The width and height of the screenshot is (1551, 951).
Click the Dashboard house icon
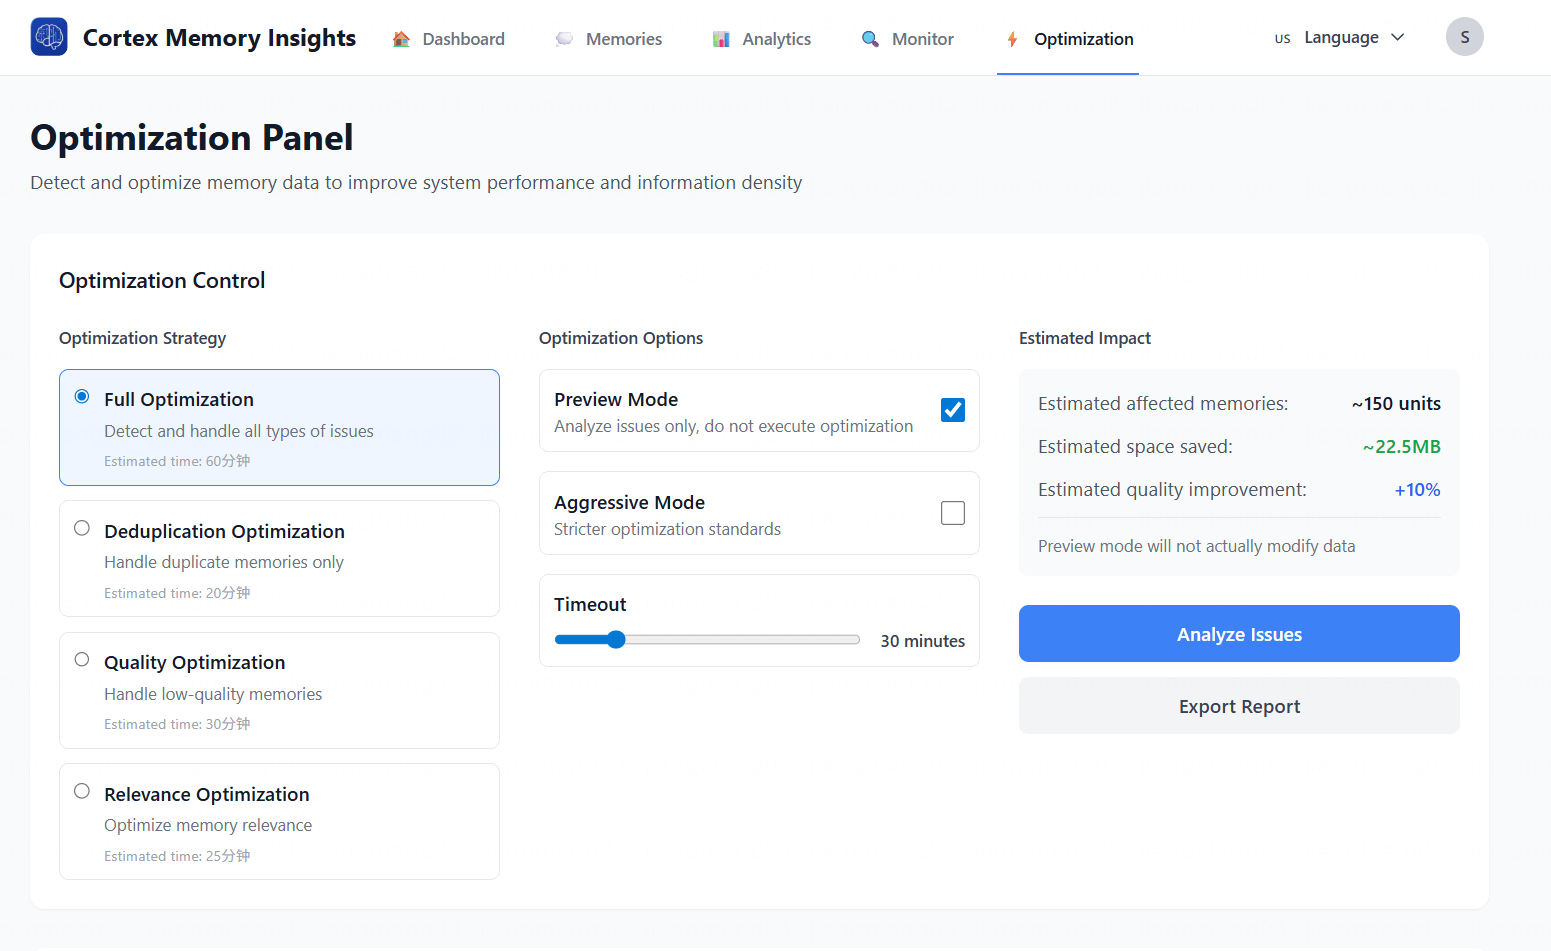[x=401, y=39]
